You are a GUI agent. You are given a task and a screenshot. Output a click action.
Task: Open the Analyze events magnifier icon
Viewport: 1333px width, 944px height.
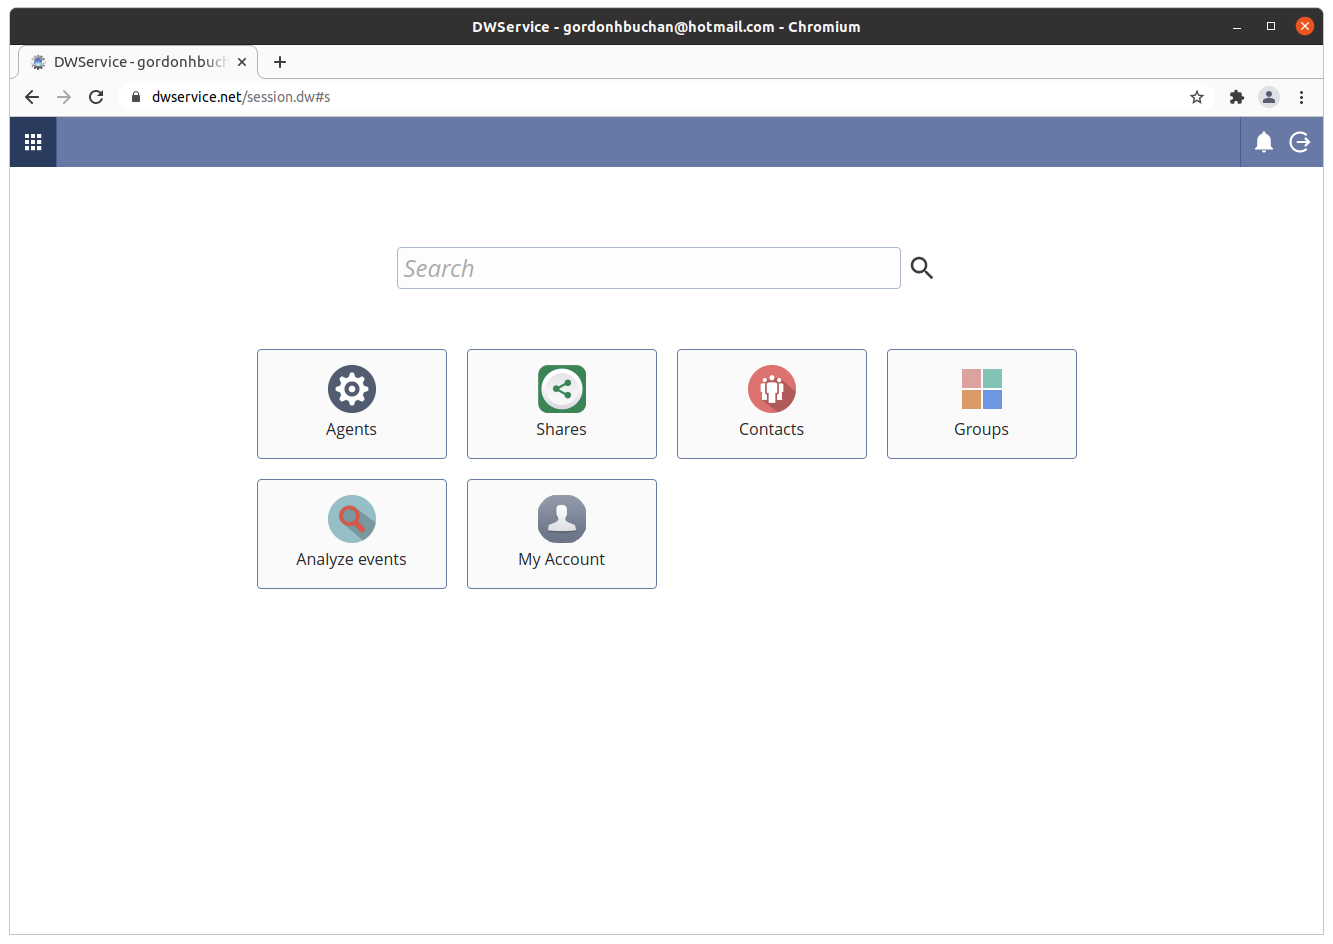[x=352, y=519]
